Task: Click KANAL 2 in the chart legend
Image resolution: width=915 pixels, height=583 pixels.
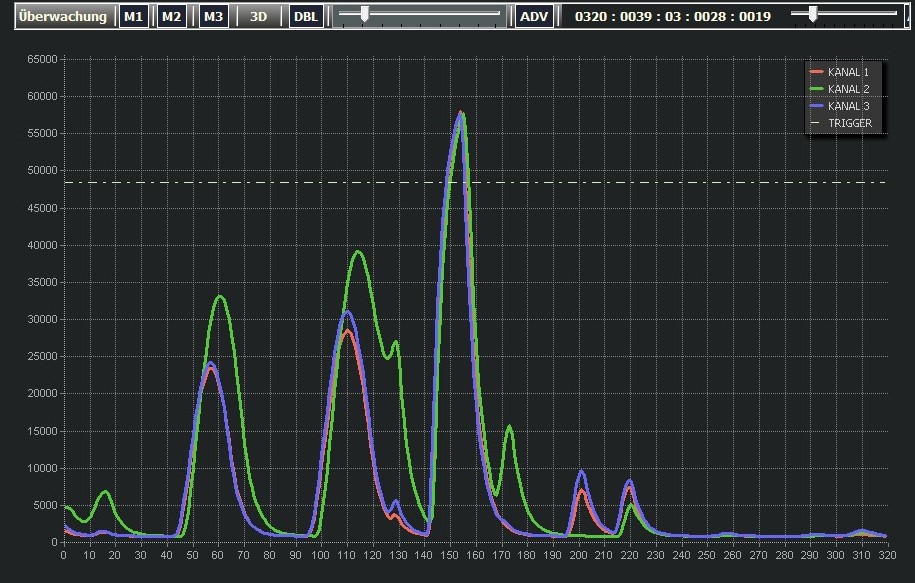Action: click(x=848, y=89)
